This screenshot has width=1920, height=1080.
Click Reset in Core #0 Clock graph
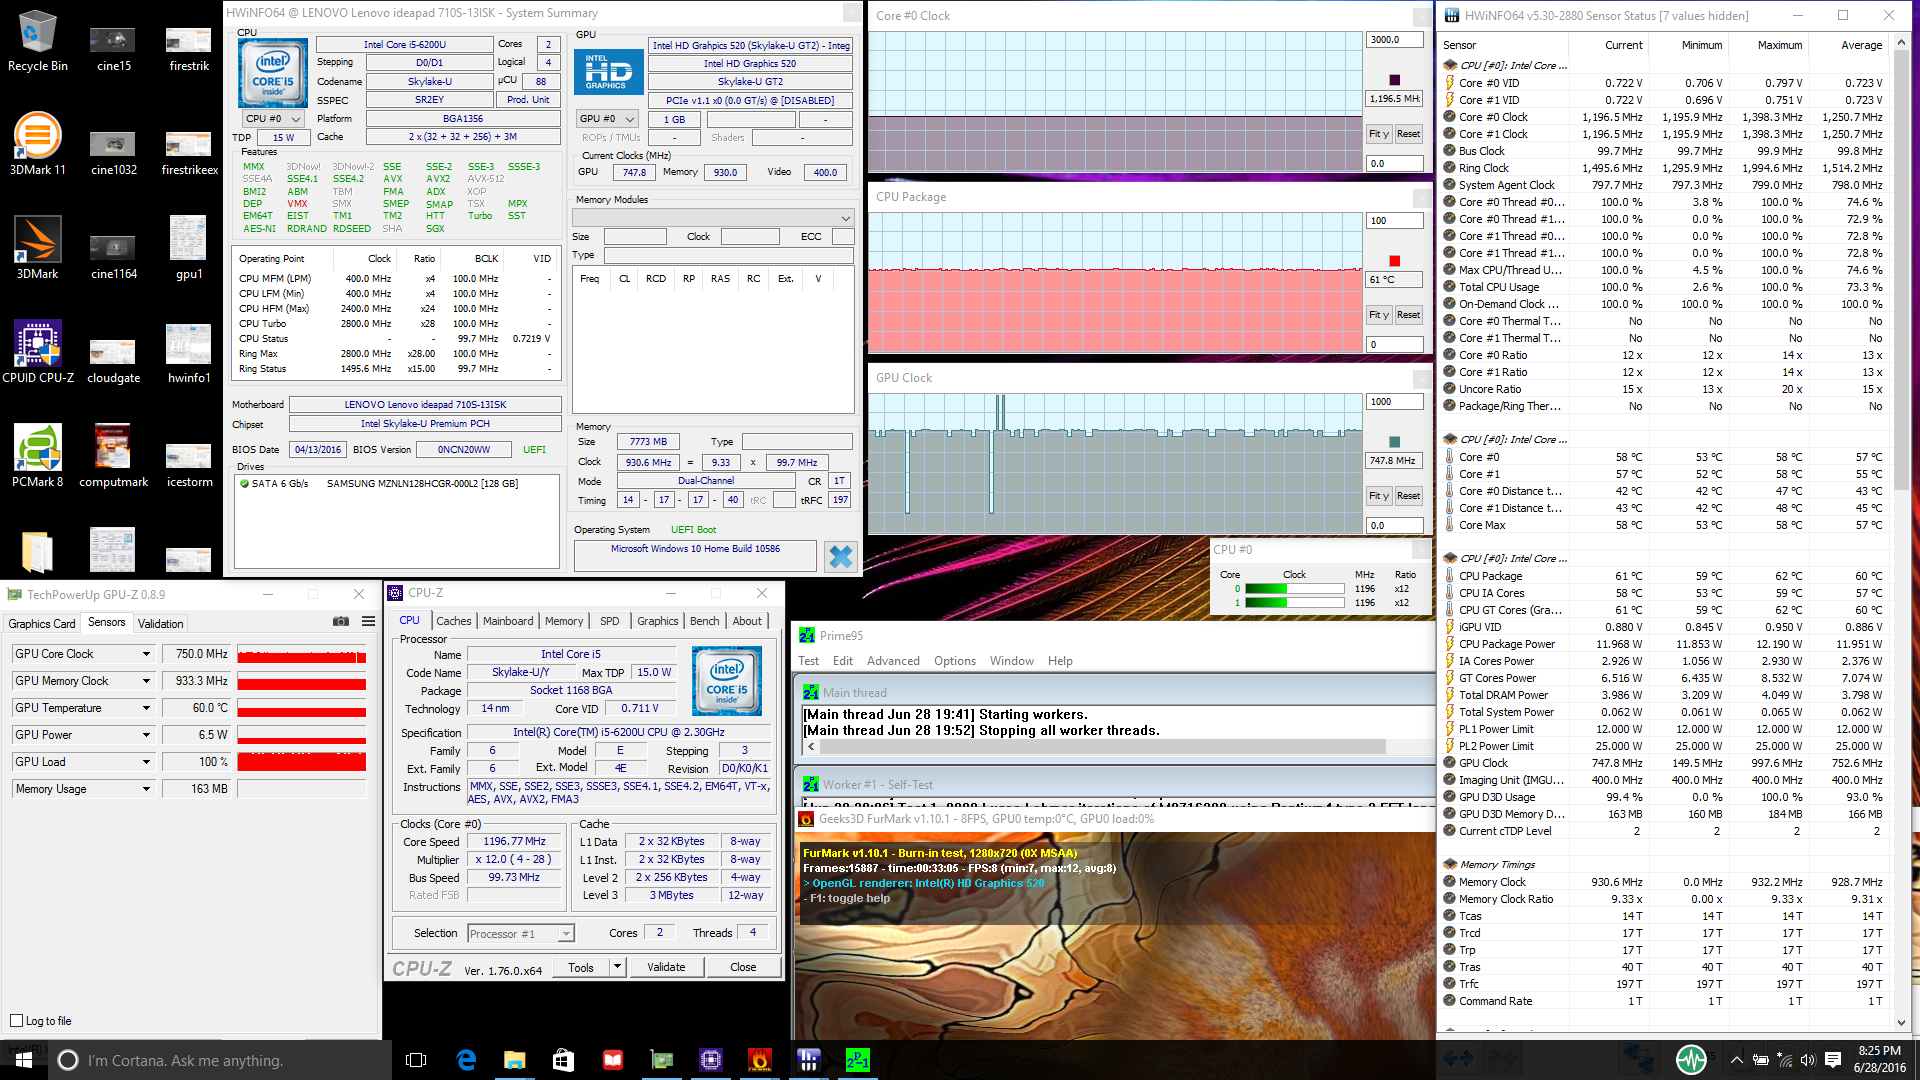pos(1408,134)
